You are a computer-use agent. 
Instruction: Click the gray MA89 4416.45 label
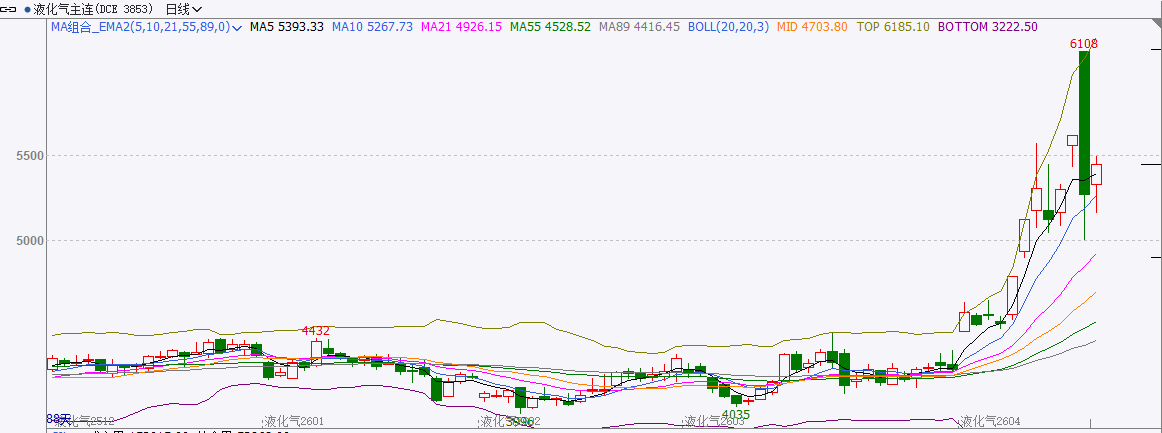click(x=639, y=27)
